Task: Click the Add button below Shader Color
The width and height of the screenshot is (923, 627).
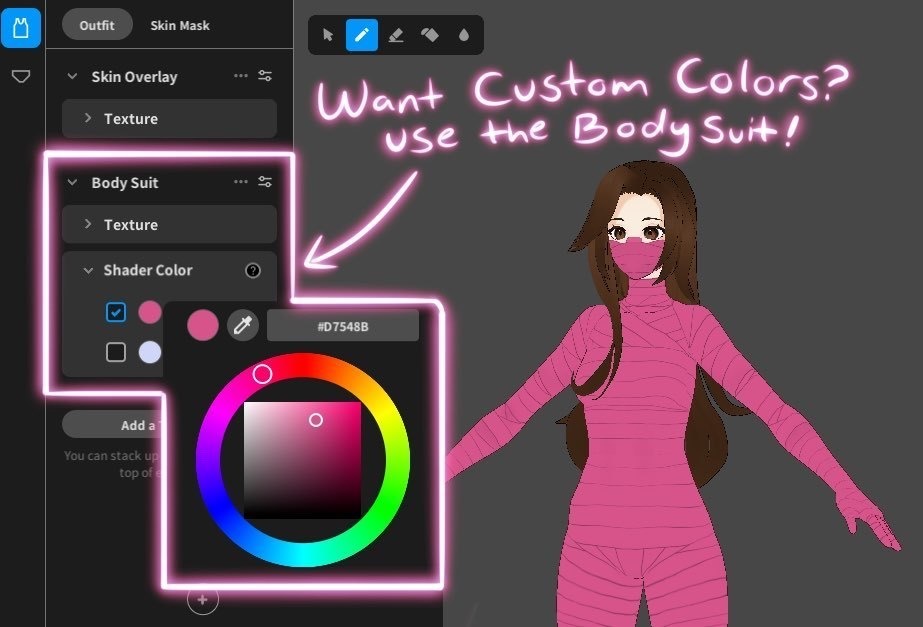Action: (121, 424)
